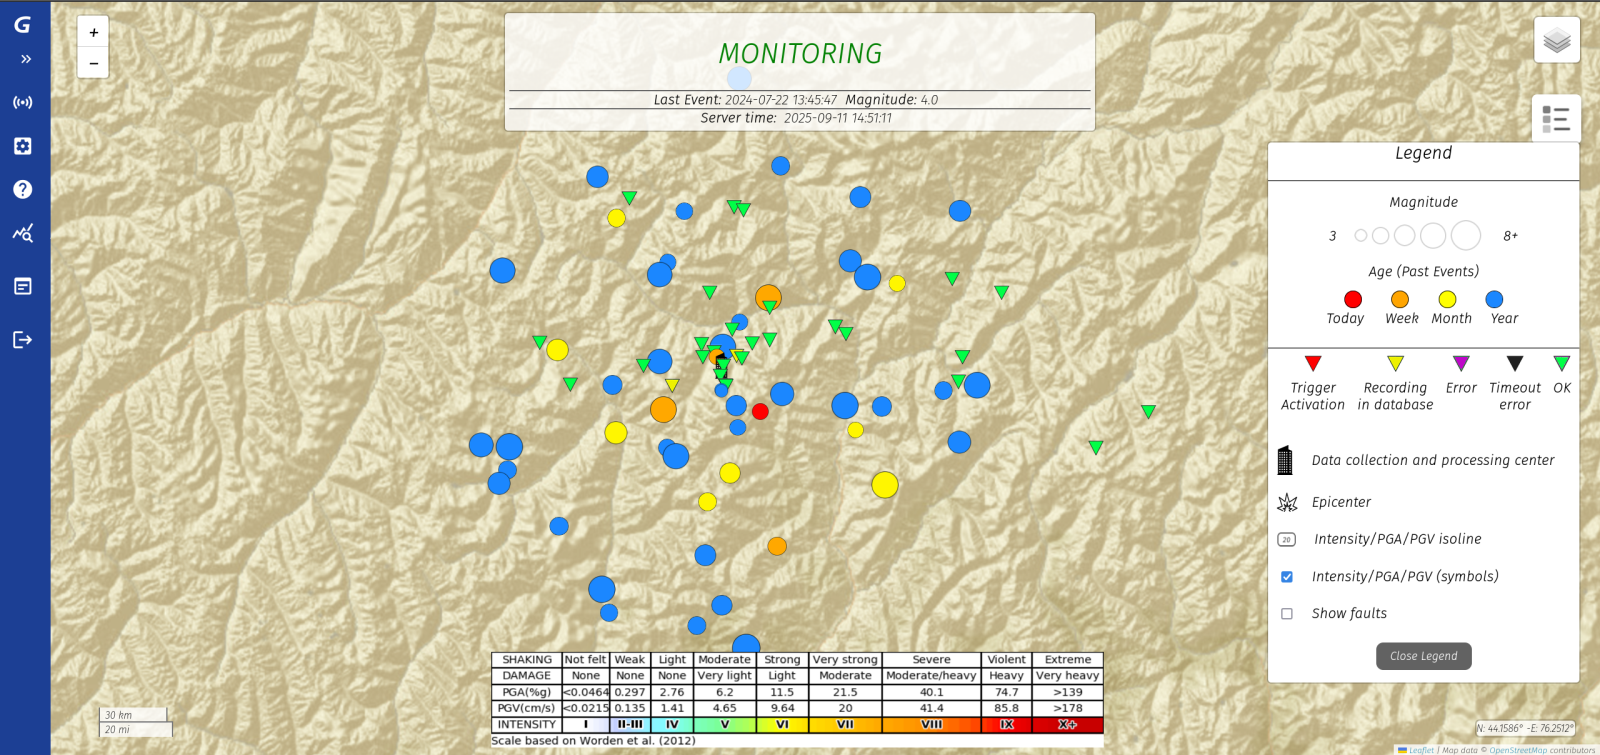Click the G logo at top left
Screen dimensions: 1600x755
coord(22,24)
